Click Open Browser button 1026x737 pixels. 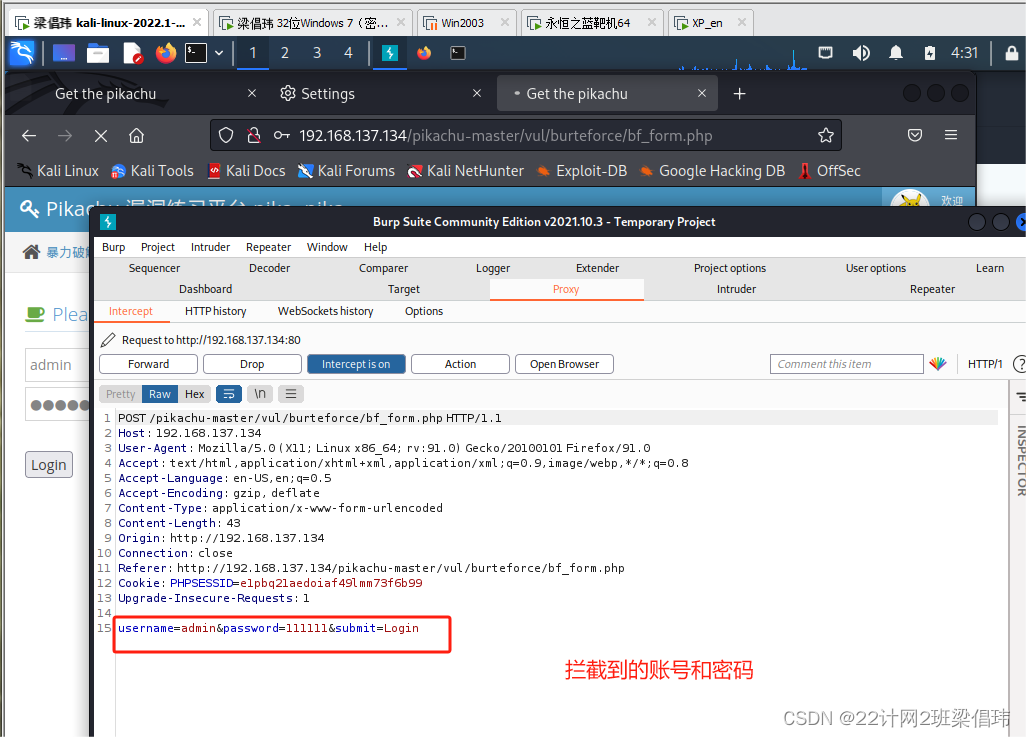coord(565,364)
